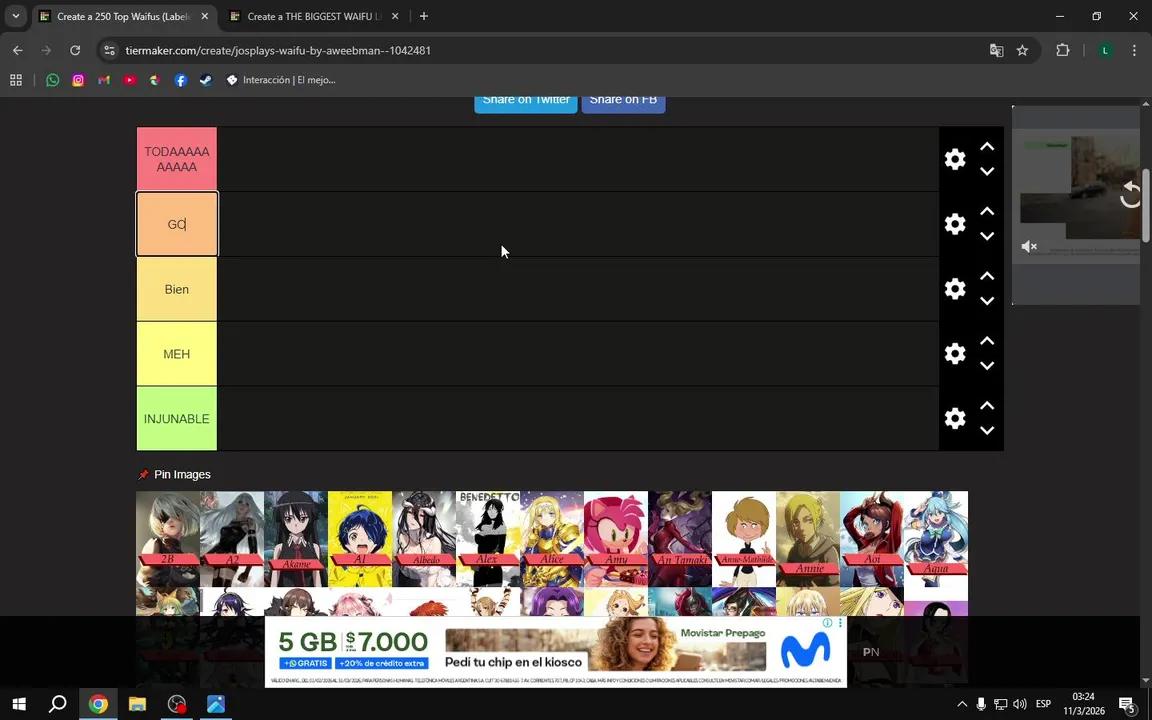Click the Windows Search icon in taskbar
The image size is (1152, 720).
pos(58,704)
